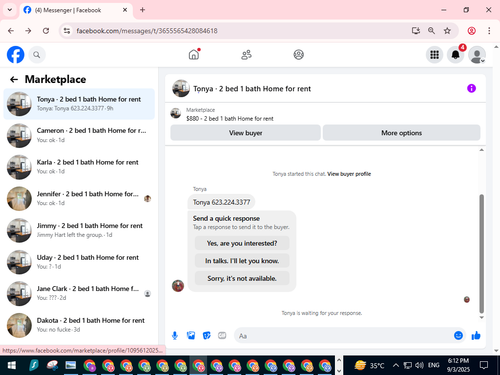Open the Dakota conversation
The width and height of the screenshot is (500, 375).
tap(79, 325)
